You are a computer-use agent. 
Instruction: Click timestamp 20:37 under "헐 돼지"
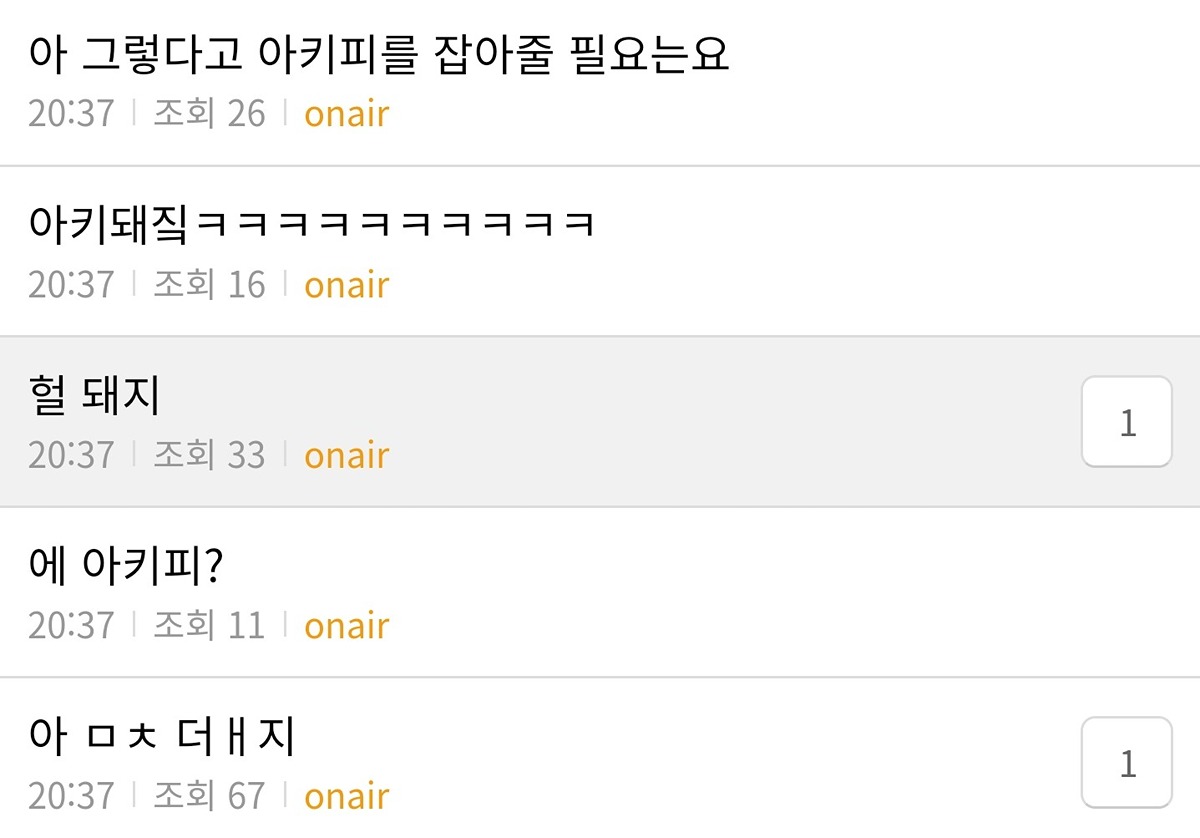click(71, 455)
